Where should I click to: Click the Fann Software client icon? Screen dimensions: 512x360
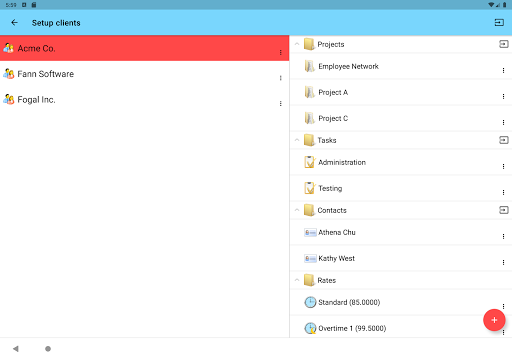pos(9,74)
